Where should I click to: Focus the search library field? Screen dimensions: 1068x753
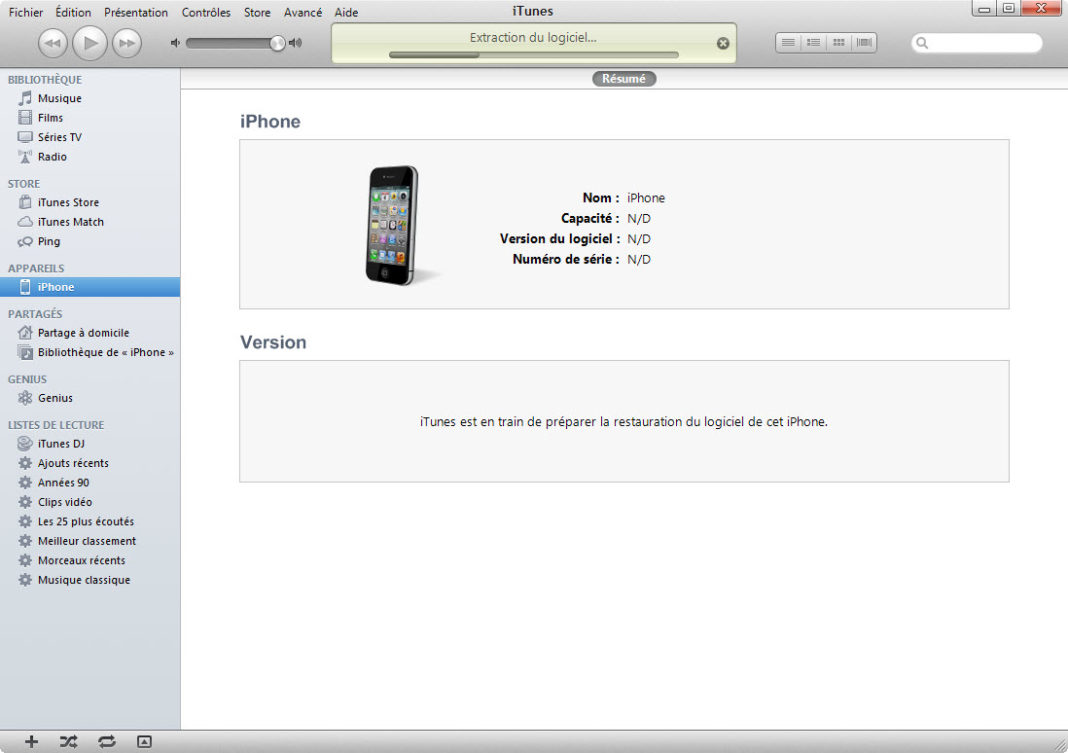point(977,43)
